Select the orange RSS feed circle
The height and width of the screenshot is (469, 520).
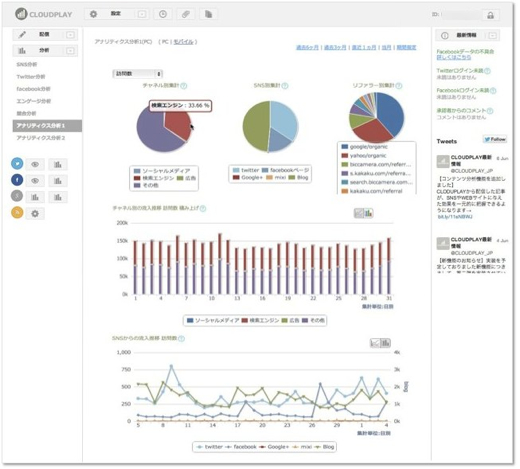(x=17, y=212)
